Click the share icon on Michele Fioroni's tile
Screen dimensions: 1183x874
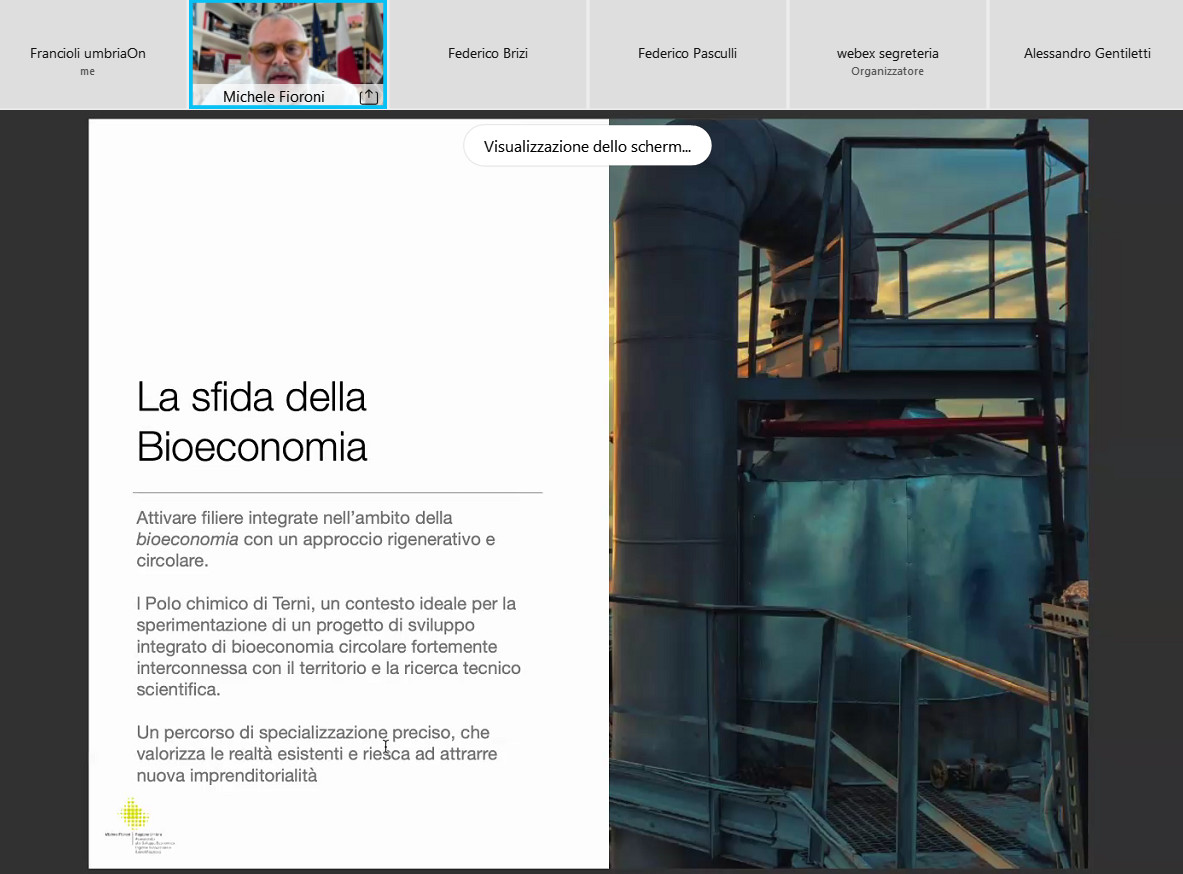click(x=369, y=97)
